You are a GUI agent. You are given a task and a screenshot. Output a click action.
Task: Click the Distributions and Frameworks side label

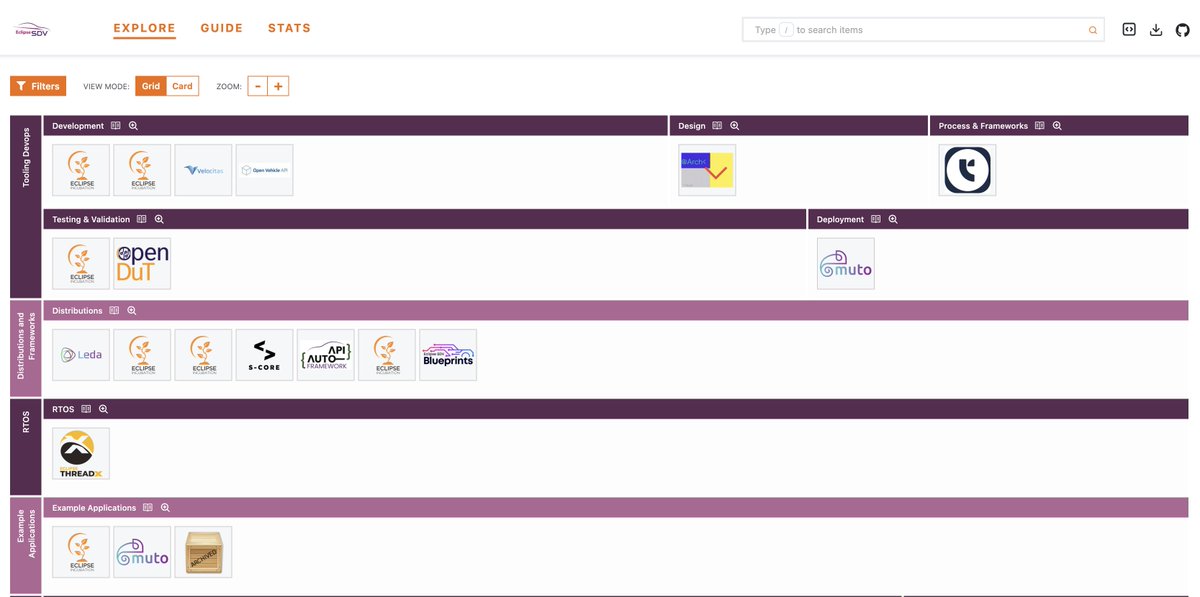[x=26, y=346]
